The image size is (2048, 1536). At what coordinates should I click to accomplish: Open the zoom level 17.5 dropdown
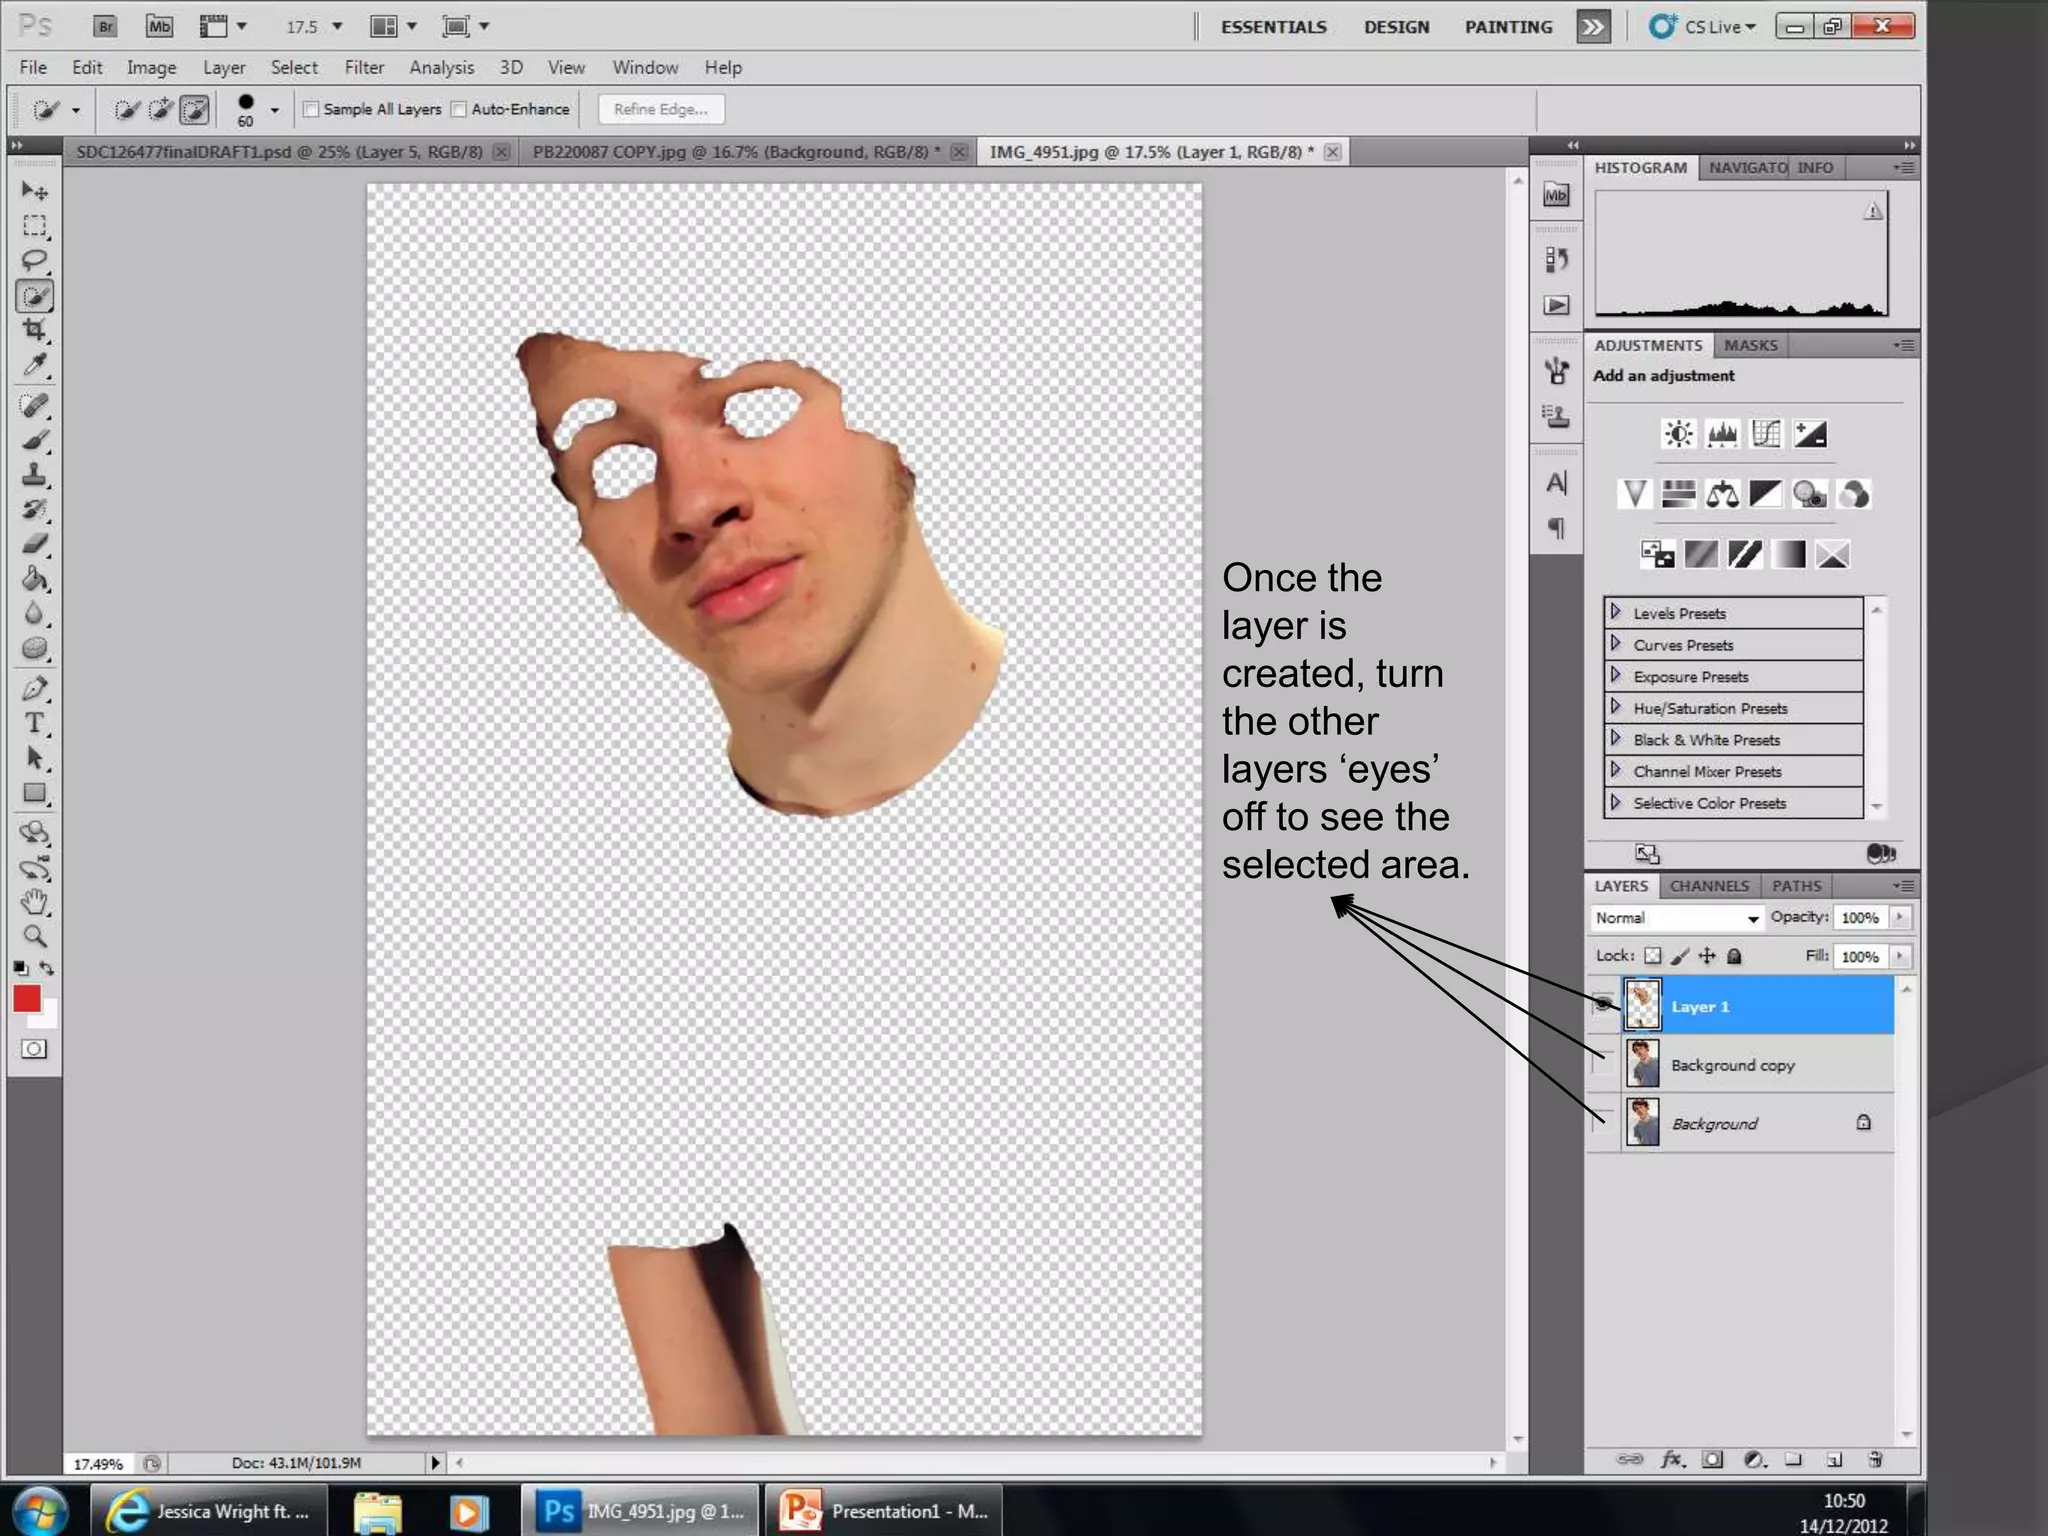click(337, 27)
